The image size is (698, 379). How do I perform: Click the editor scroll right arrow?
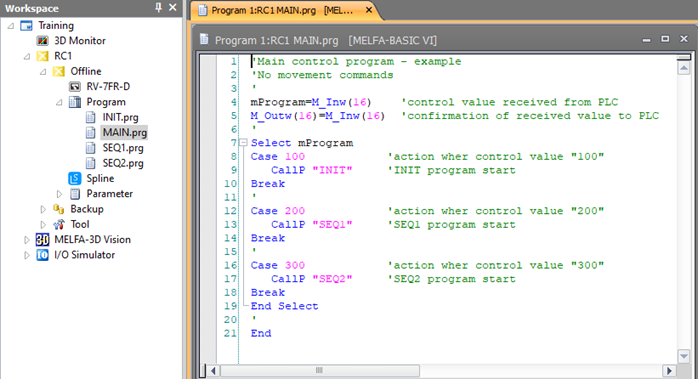(x=669, y=371)
